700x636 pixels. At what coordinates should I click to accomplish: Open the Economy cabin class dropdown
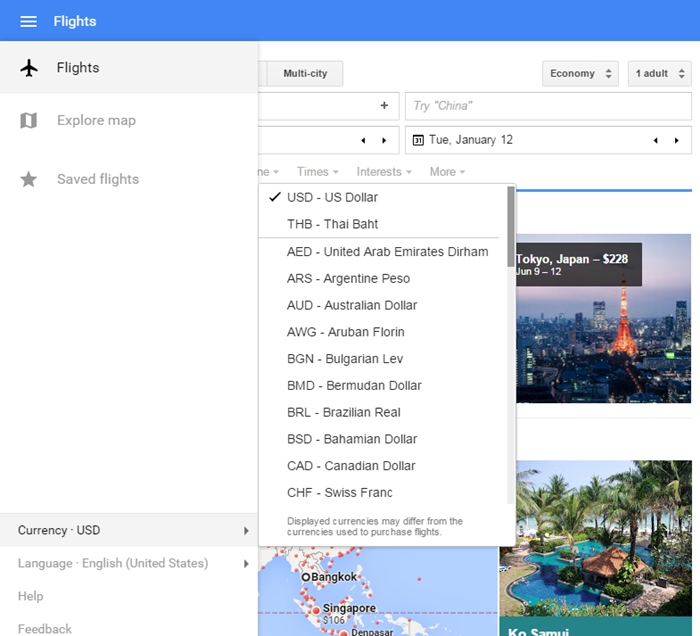pos(580,74)
